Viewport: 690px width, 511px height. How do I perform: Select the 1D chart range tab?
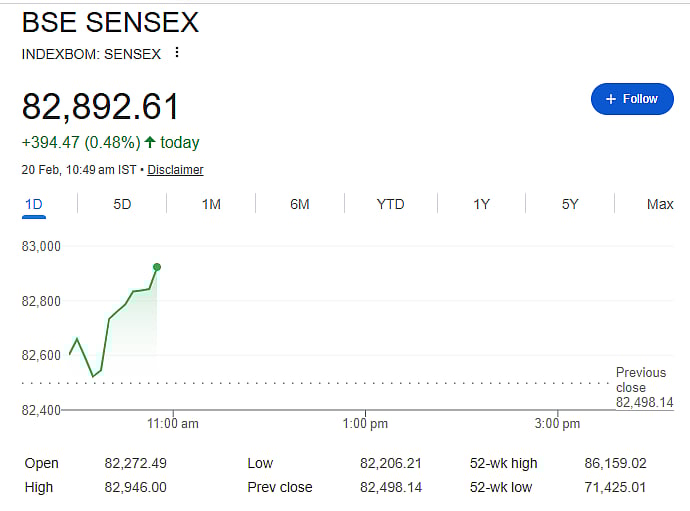point(33,204)
